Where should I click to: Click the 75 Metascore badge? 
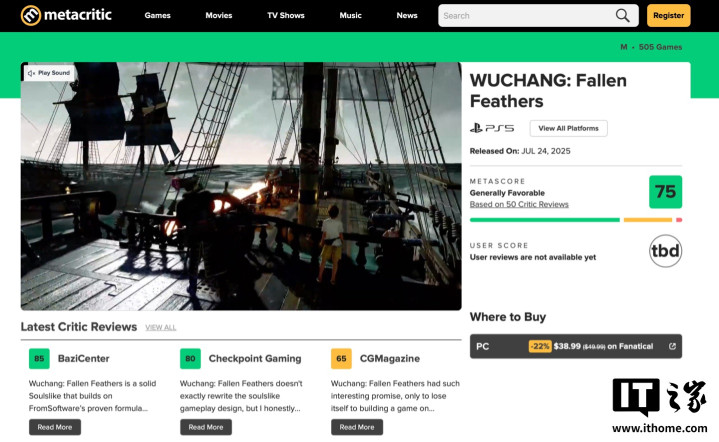665,192
